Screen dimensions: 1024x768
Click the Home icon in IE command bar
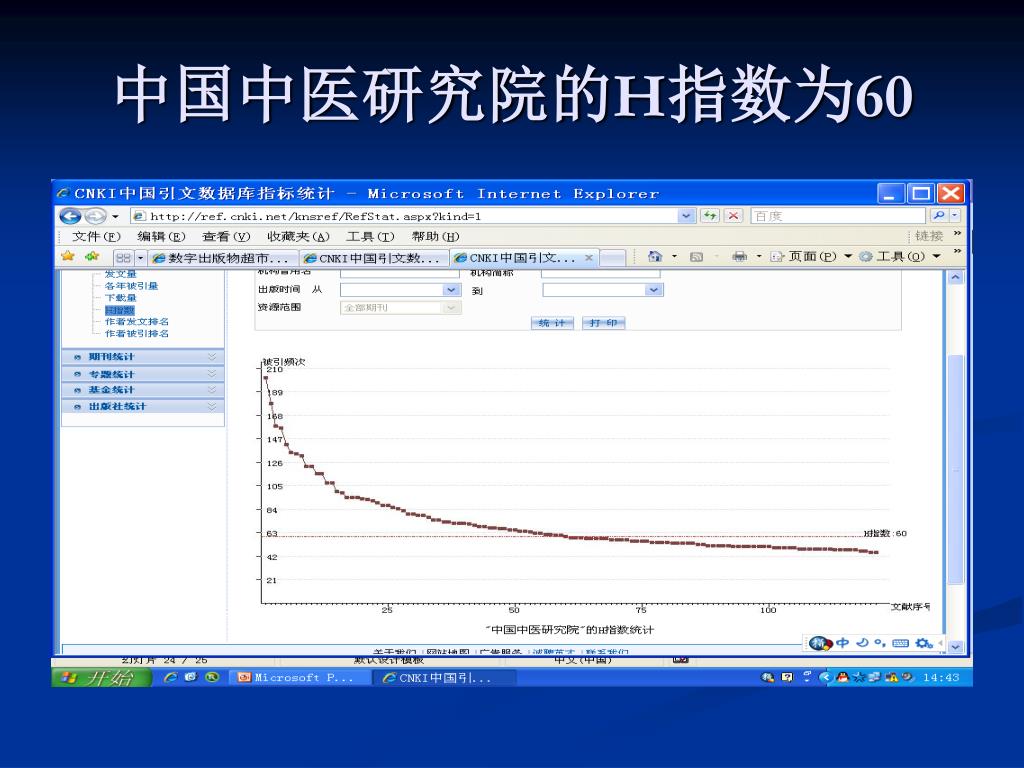(654, 257)
